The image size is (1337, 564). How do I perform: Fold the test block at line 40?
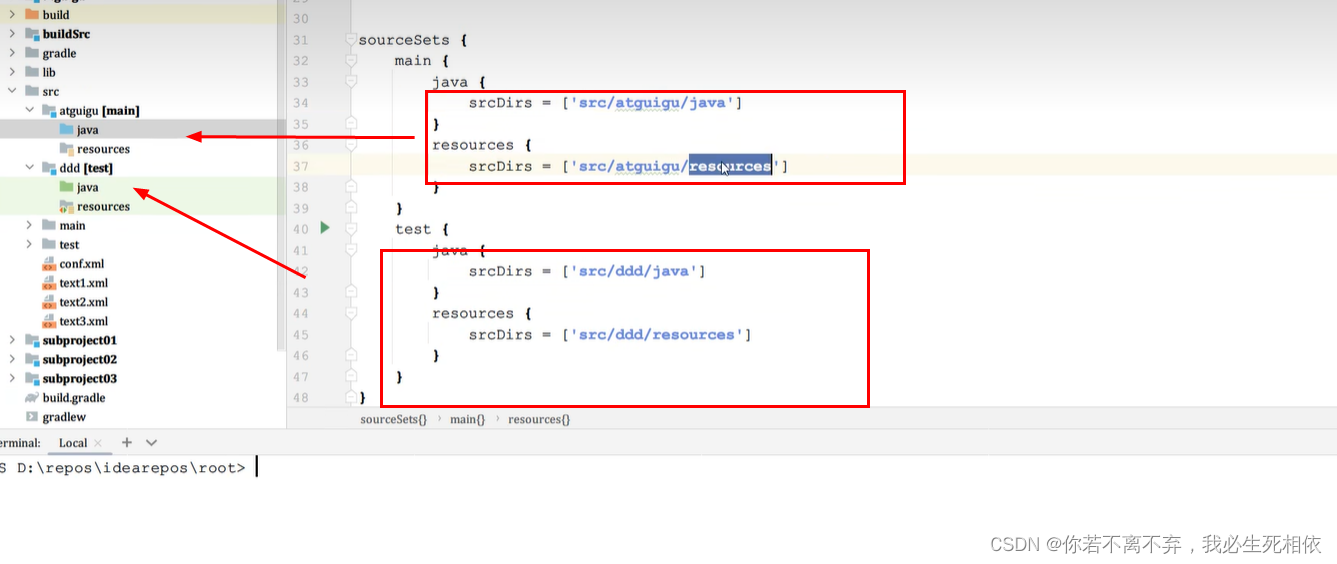350,229
